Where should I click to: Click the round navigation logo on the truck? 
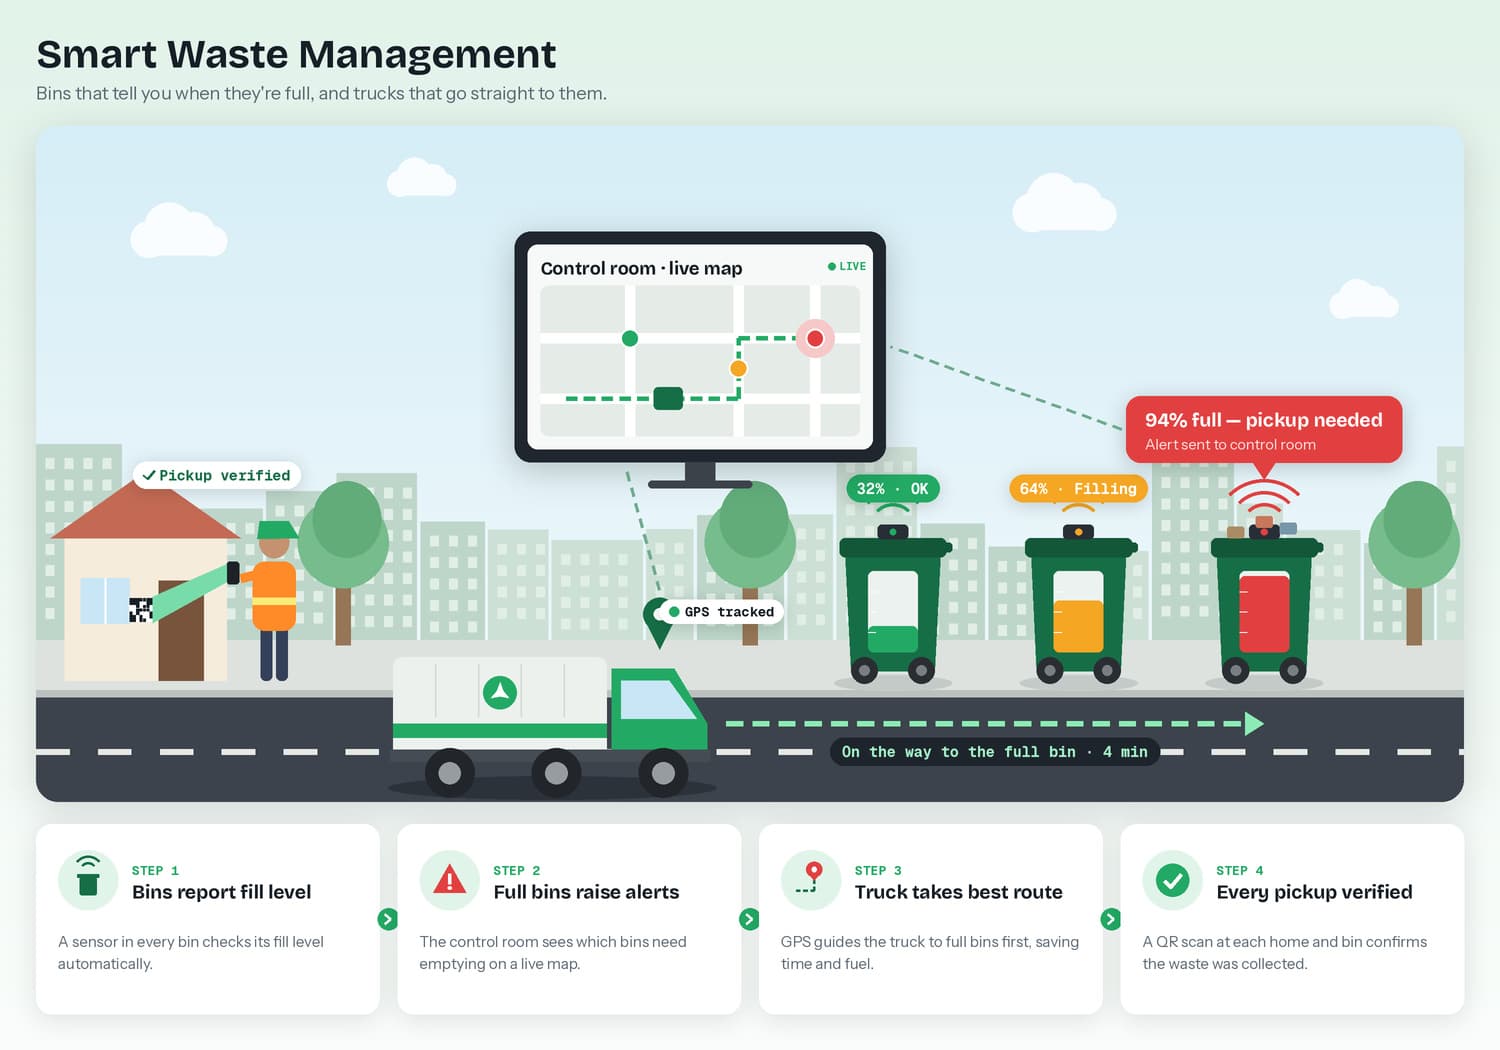click(500, 692)
